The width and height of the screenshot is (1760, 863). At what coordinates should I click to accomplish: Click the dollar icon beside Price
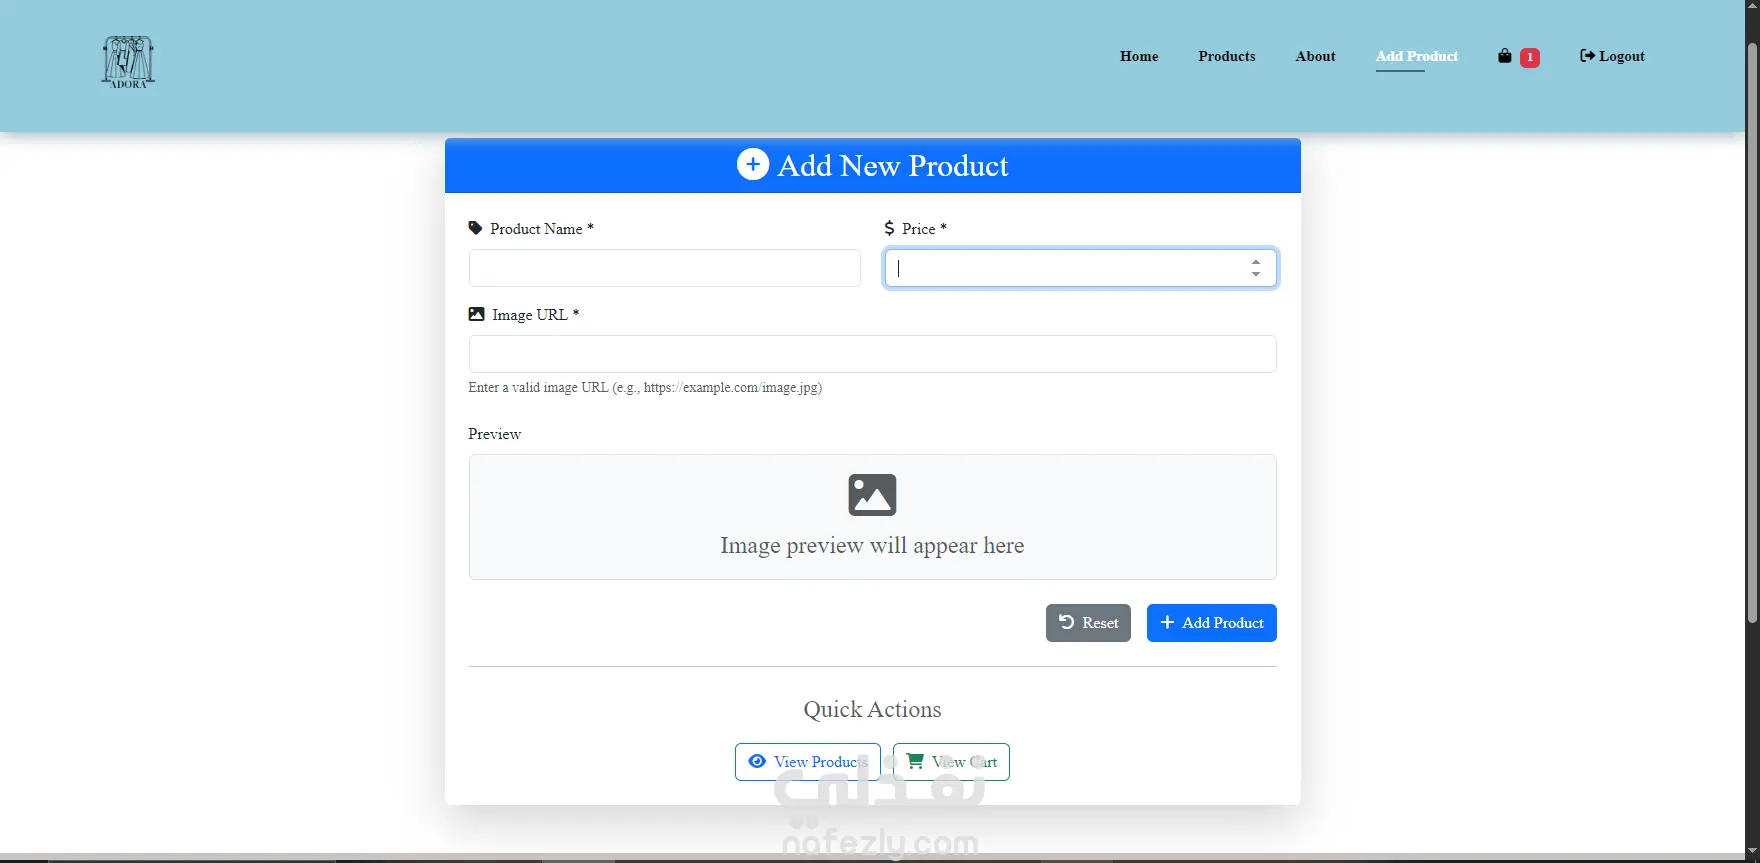tap(889, 228)
